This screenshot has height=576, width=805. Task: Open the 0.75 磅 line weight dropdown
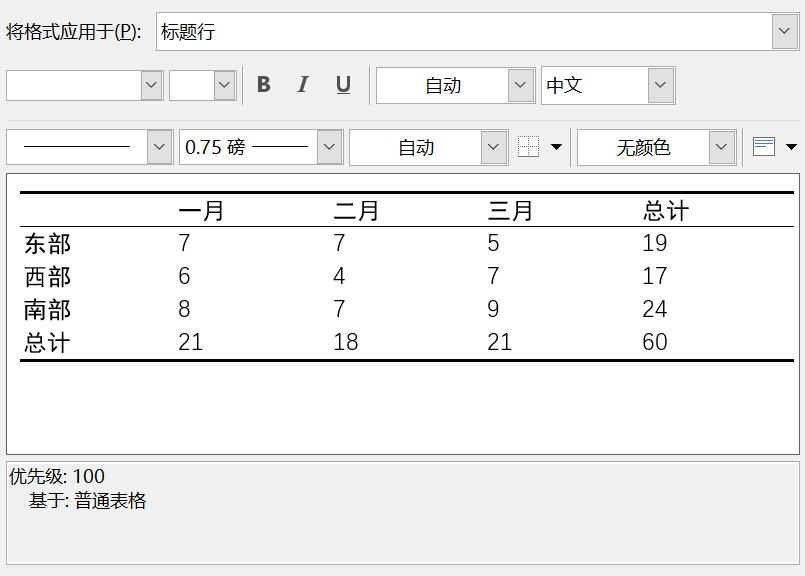(329, 147)
